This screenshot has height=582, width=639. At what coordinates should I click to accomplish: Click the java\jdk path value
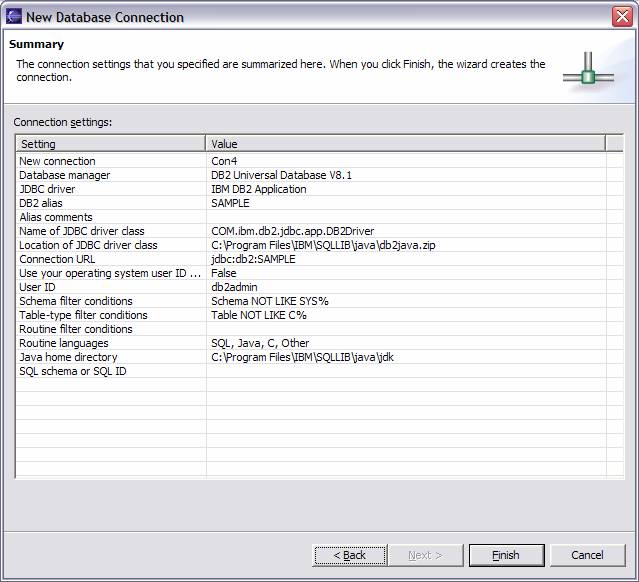(302, 357)
